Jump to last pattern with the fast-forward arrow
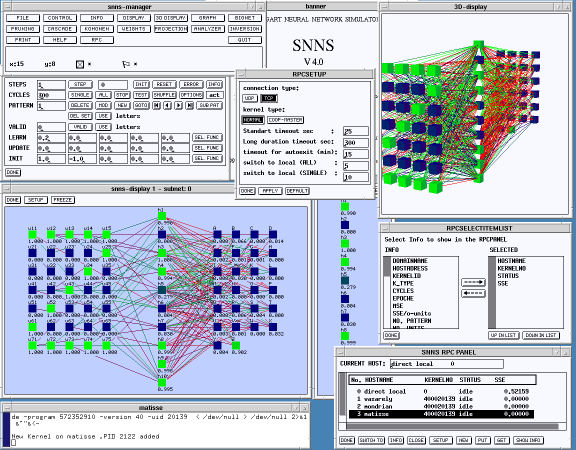This screenshot has height=450, width=576. 190,105
